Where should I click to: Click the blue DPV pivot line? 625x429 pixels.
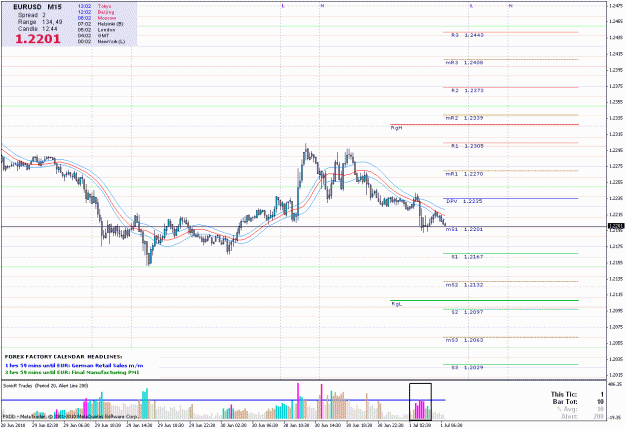click(x=511, y=198)
